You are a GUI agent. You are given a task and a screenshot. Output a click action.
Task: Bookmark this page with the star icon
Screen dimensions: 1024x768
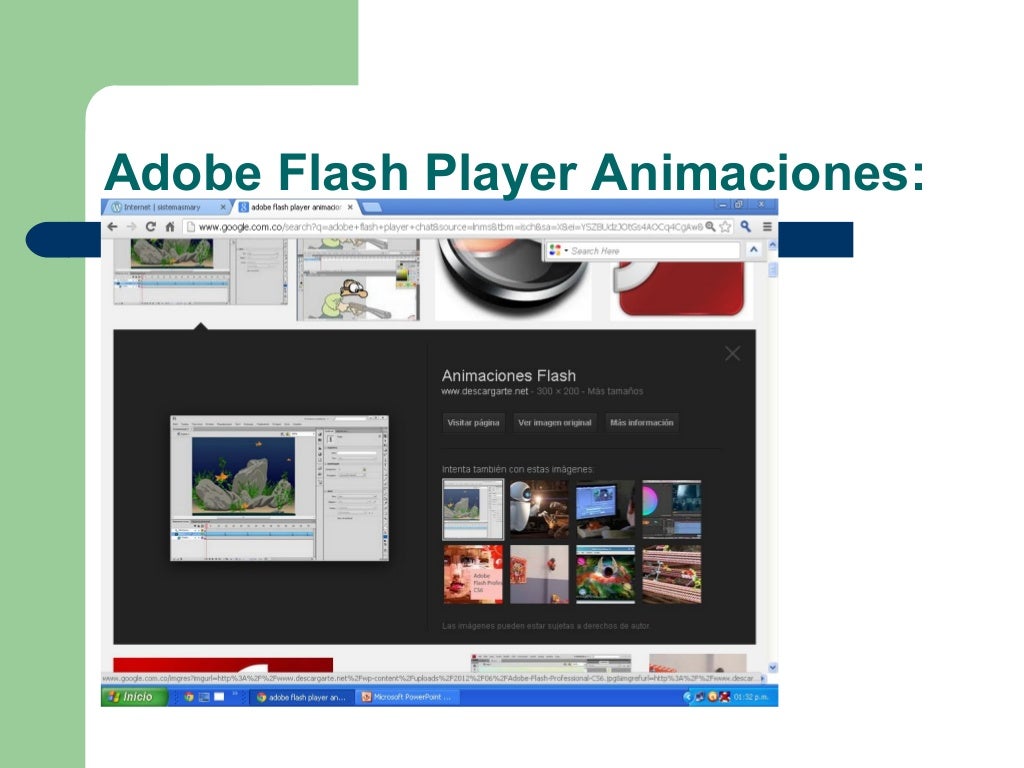click(x=725, y=227)
